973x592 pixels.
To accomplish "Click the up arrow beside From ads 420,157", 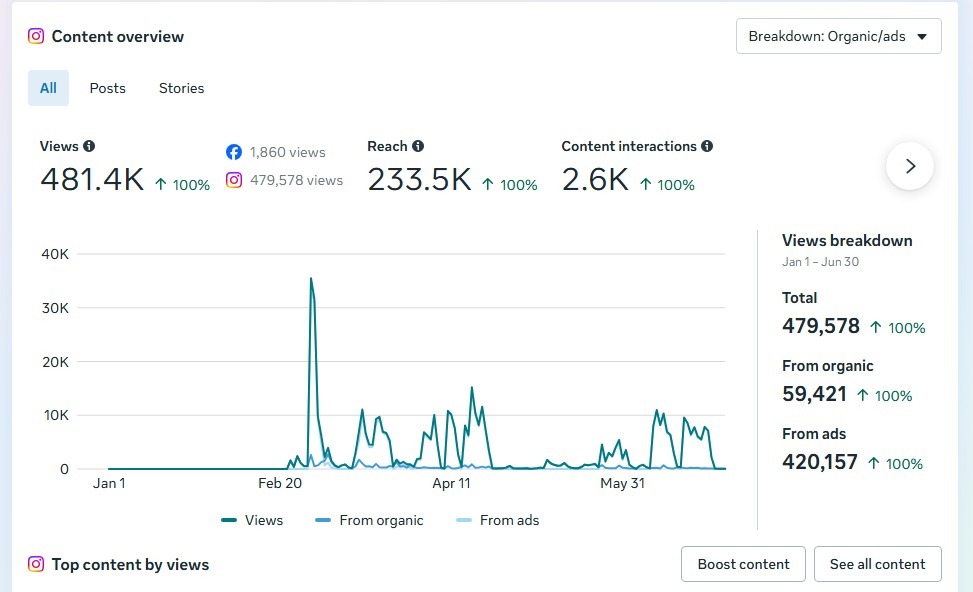I will (874, 463).
